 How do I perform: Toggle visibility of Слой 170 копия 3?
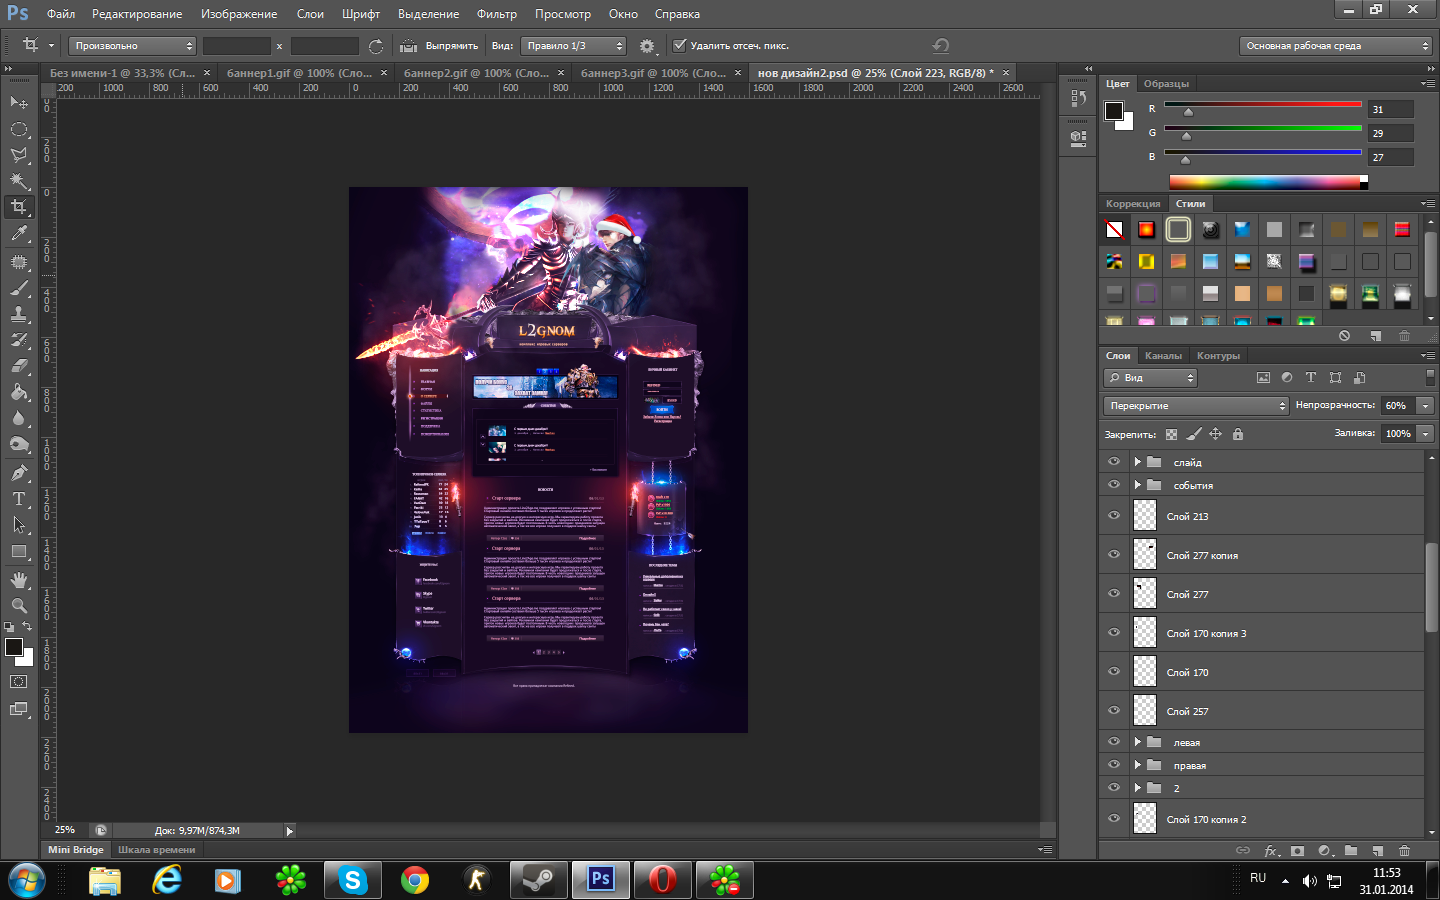tap(1113, 633)
